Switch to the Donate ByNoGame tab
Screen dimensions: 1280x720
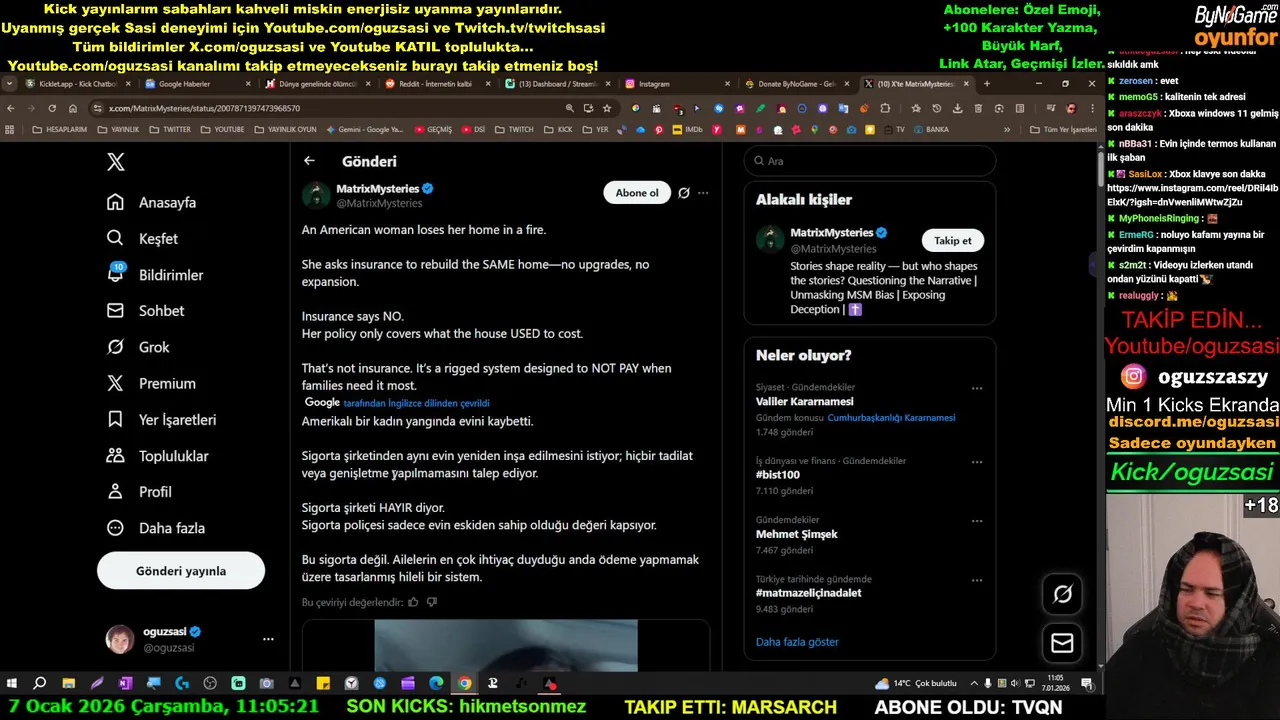pyautogui.click(x=797, y=84)
